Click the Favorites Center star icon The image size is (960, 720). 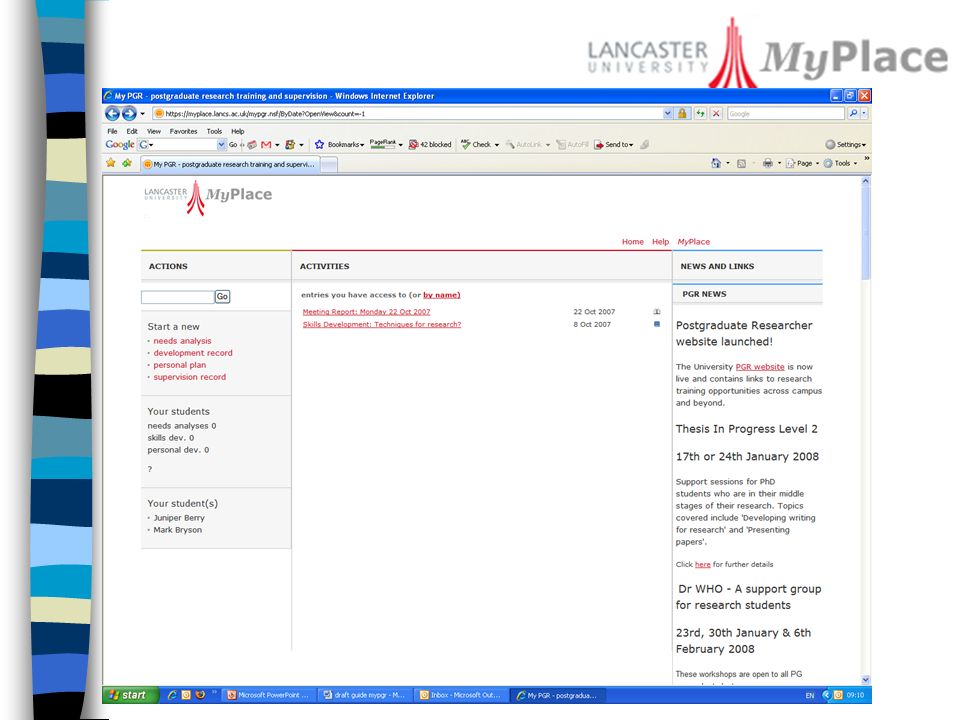111,163
